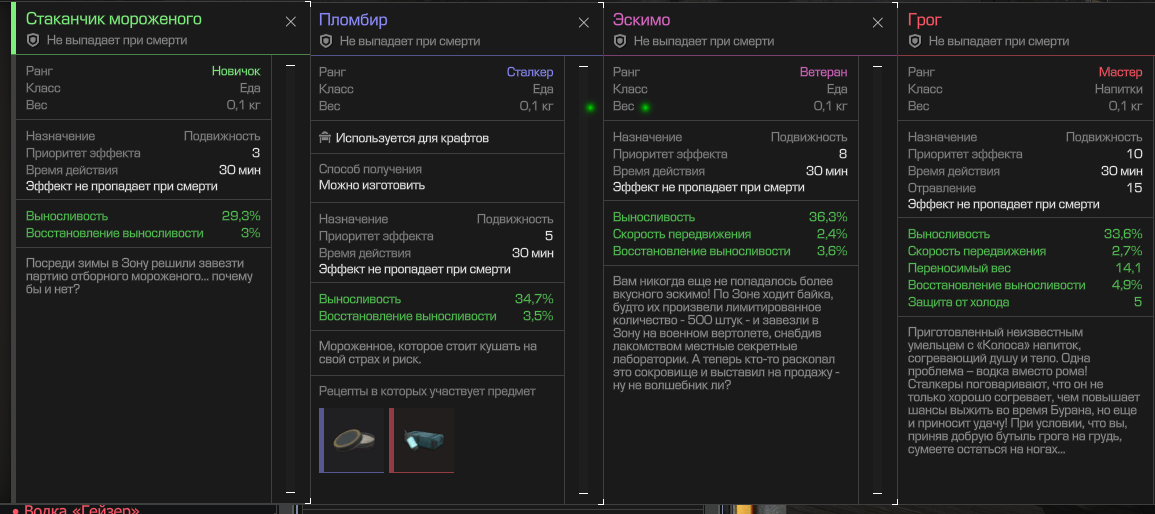Close the Эскимо item panel
The width and height of the screenshot is (1155, 514).
coord(878,21)
